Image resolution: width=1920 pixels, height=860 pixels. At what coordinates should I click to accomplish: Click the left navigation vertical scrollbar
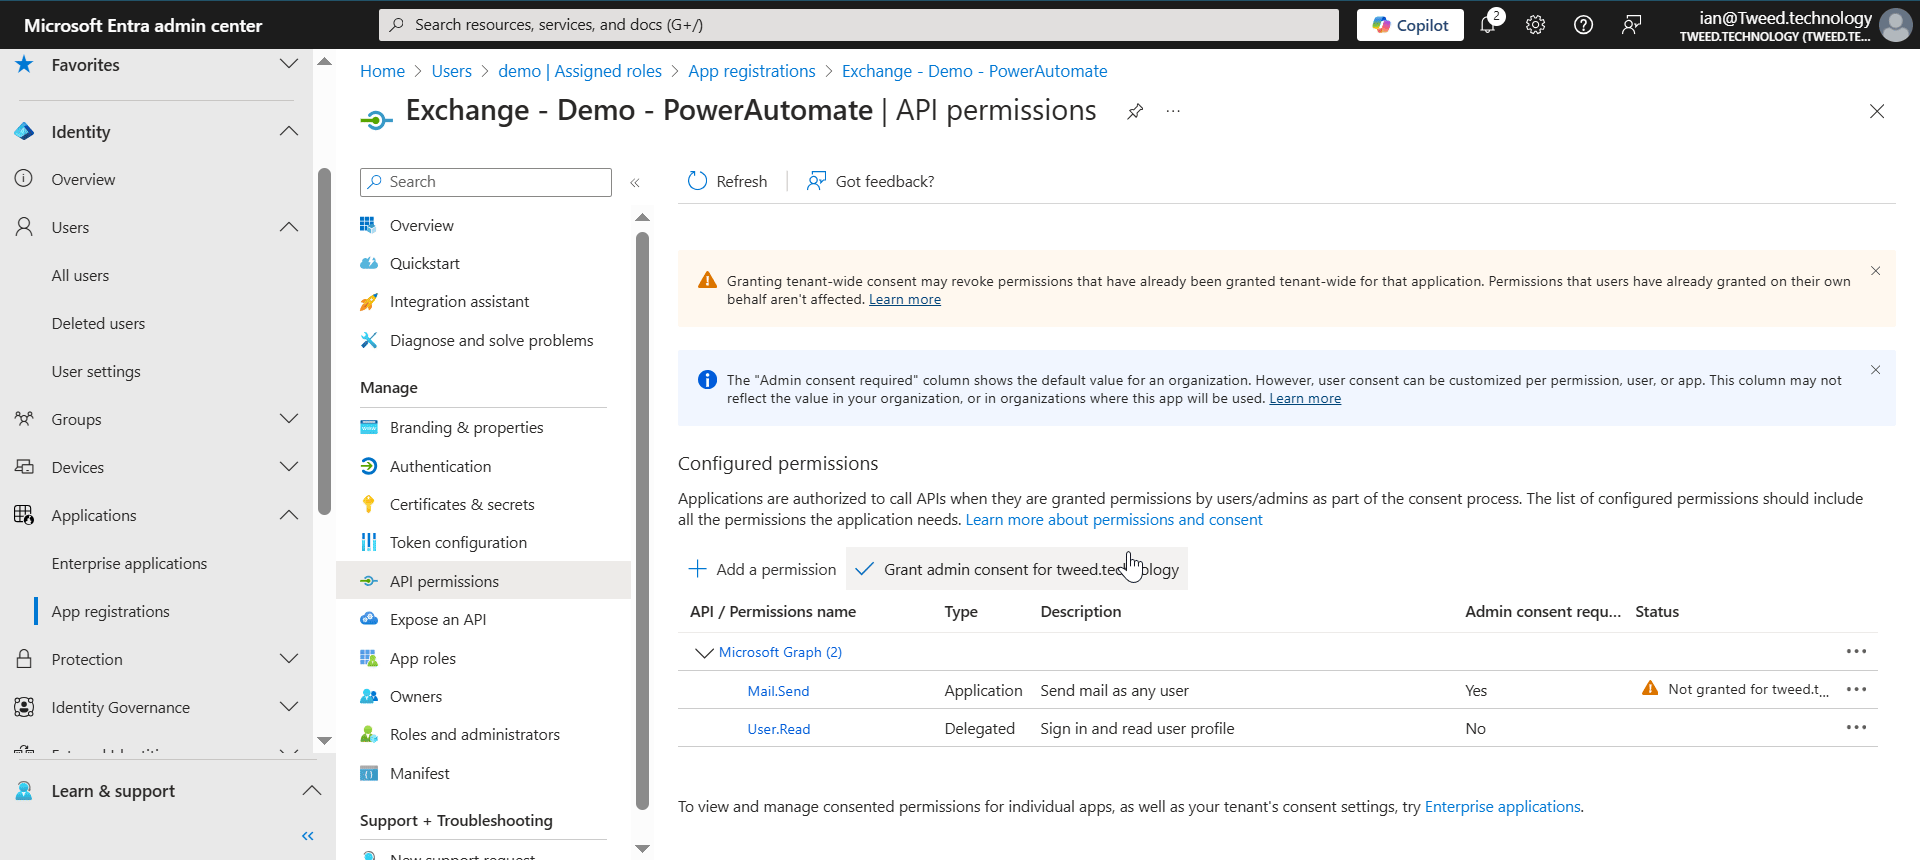point(324,340)
